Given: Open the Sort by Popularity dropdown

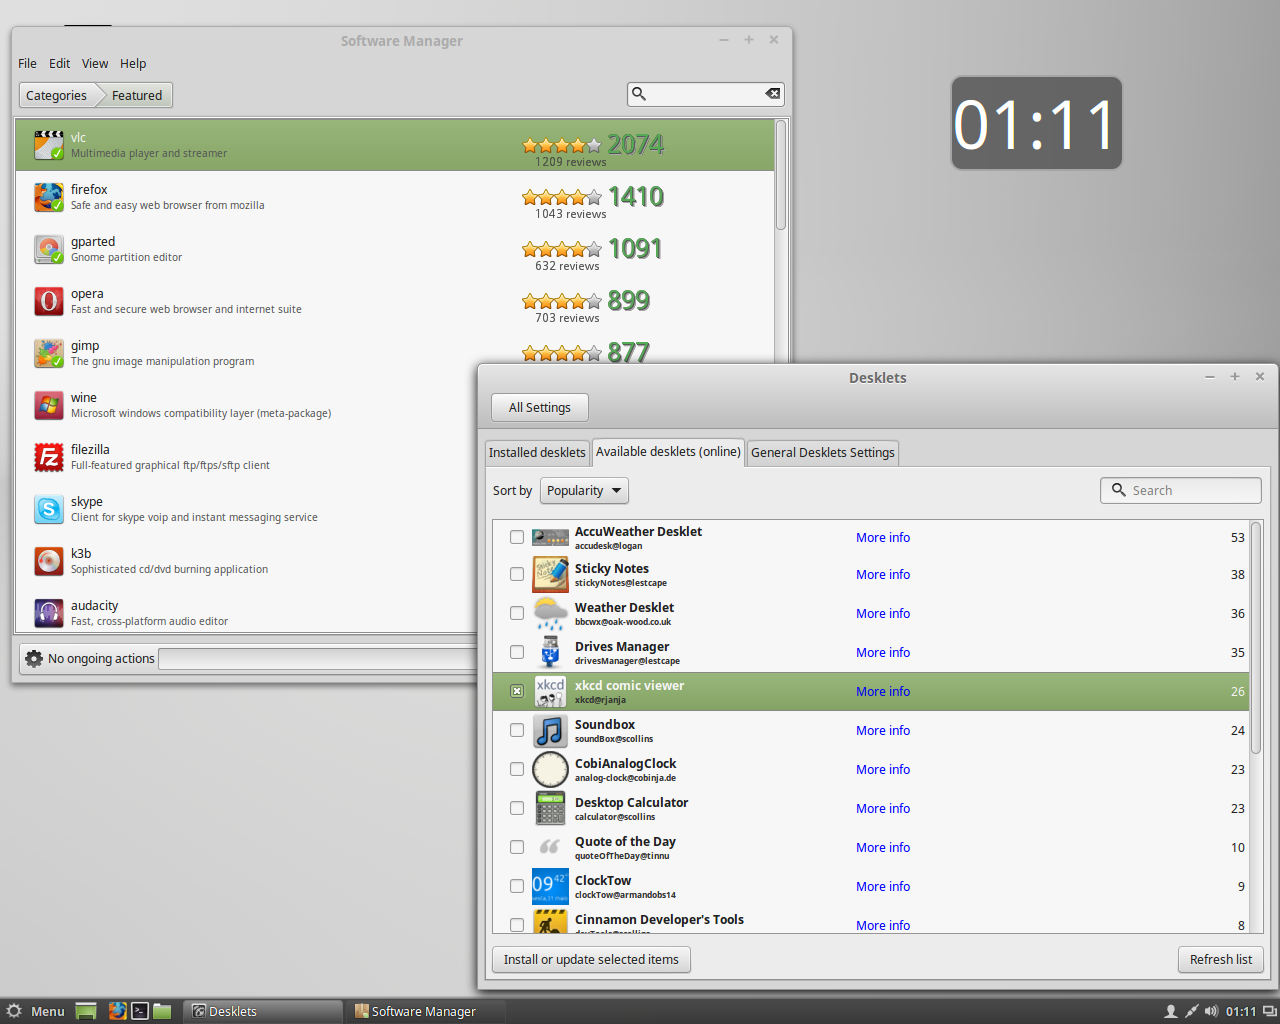Looking at the screenshot, I should coord(584,491).
